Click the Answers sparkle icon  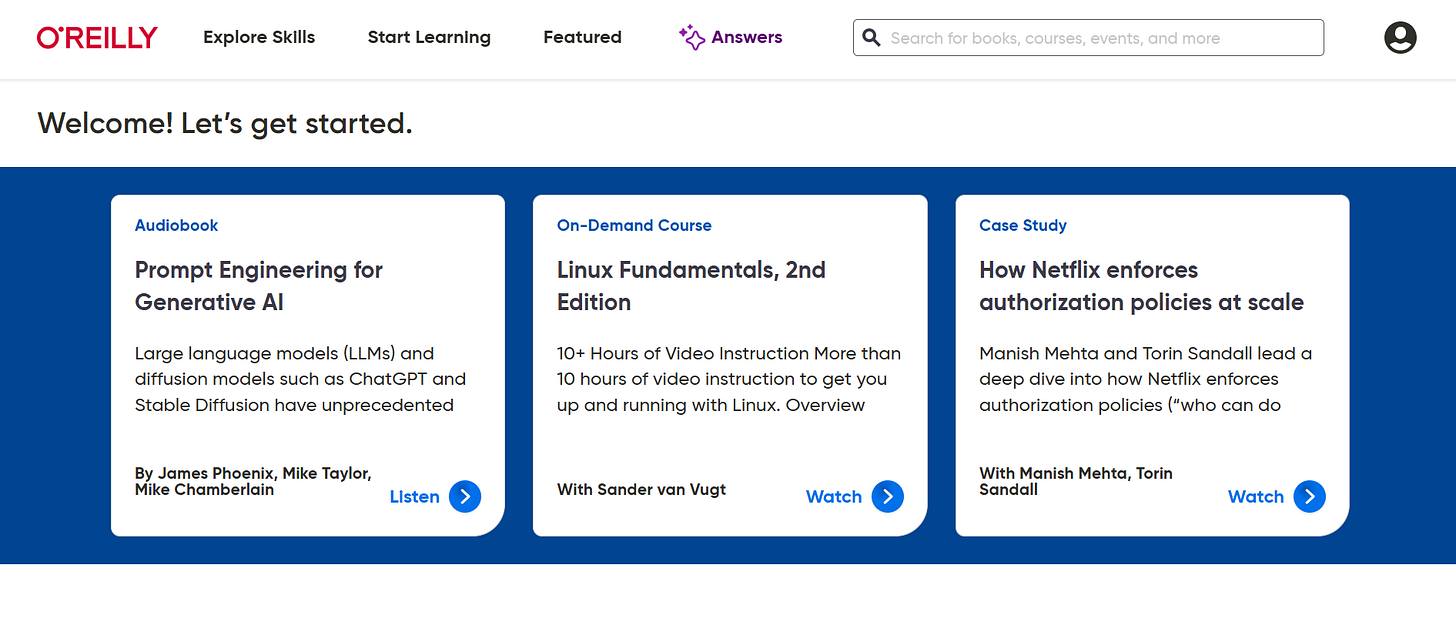pos(691,38)
